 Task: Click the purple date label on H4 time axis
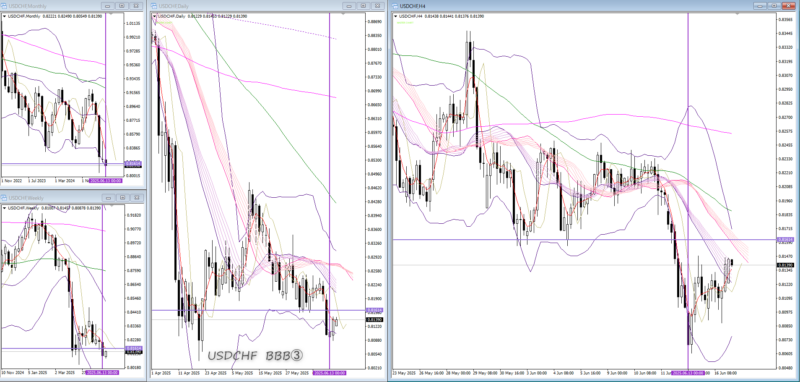pyautogui.click(x=688, y=373)
